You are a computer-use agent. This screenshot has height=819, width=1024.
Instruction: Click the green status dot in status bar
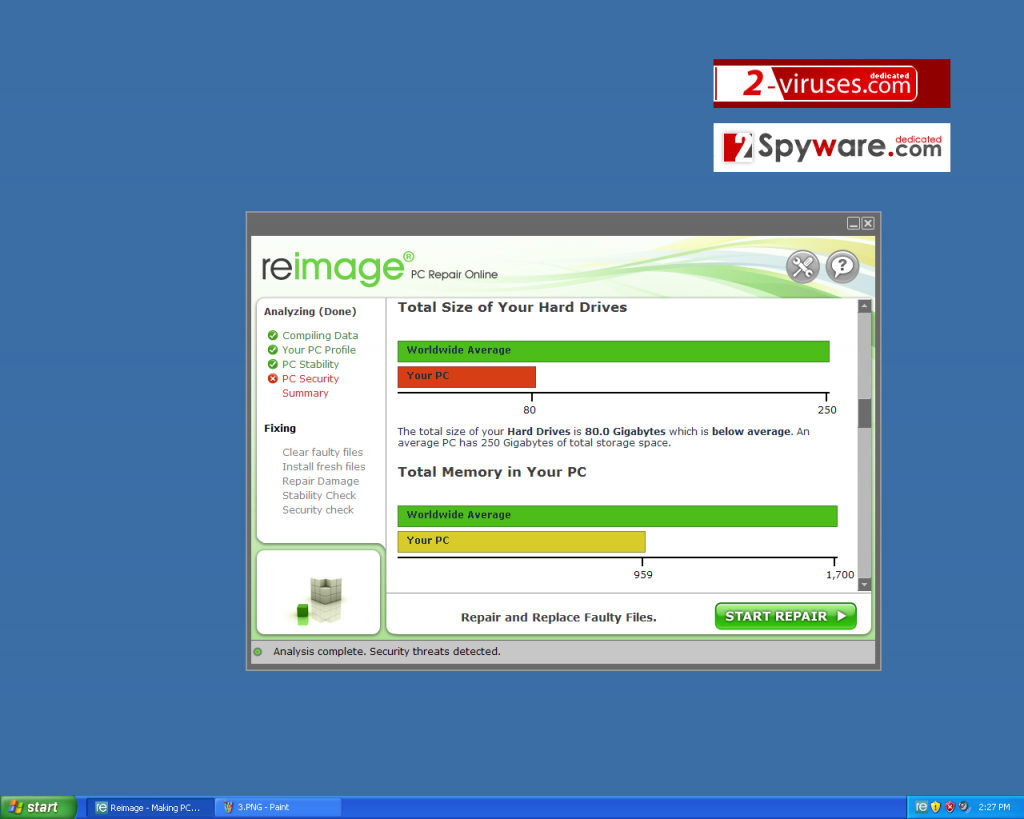(258, 652)
